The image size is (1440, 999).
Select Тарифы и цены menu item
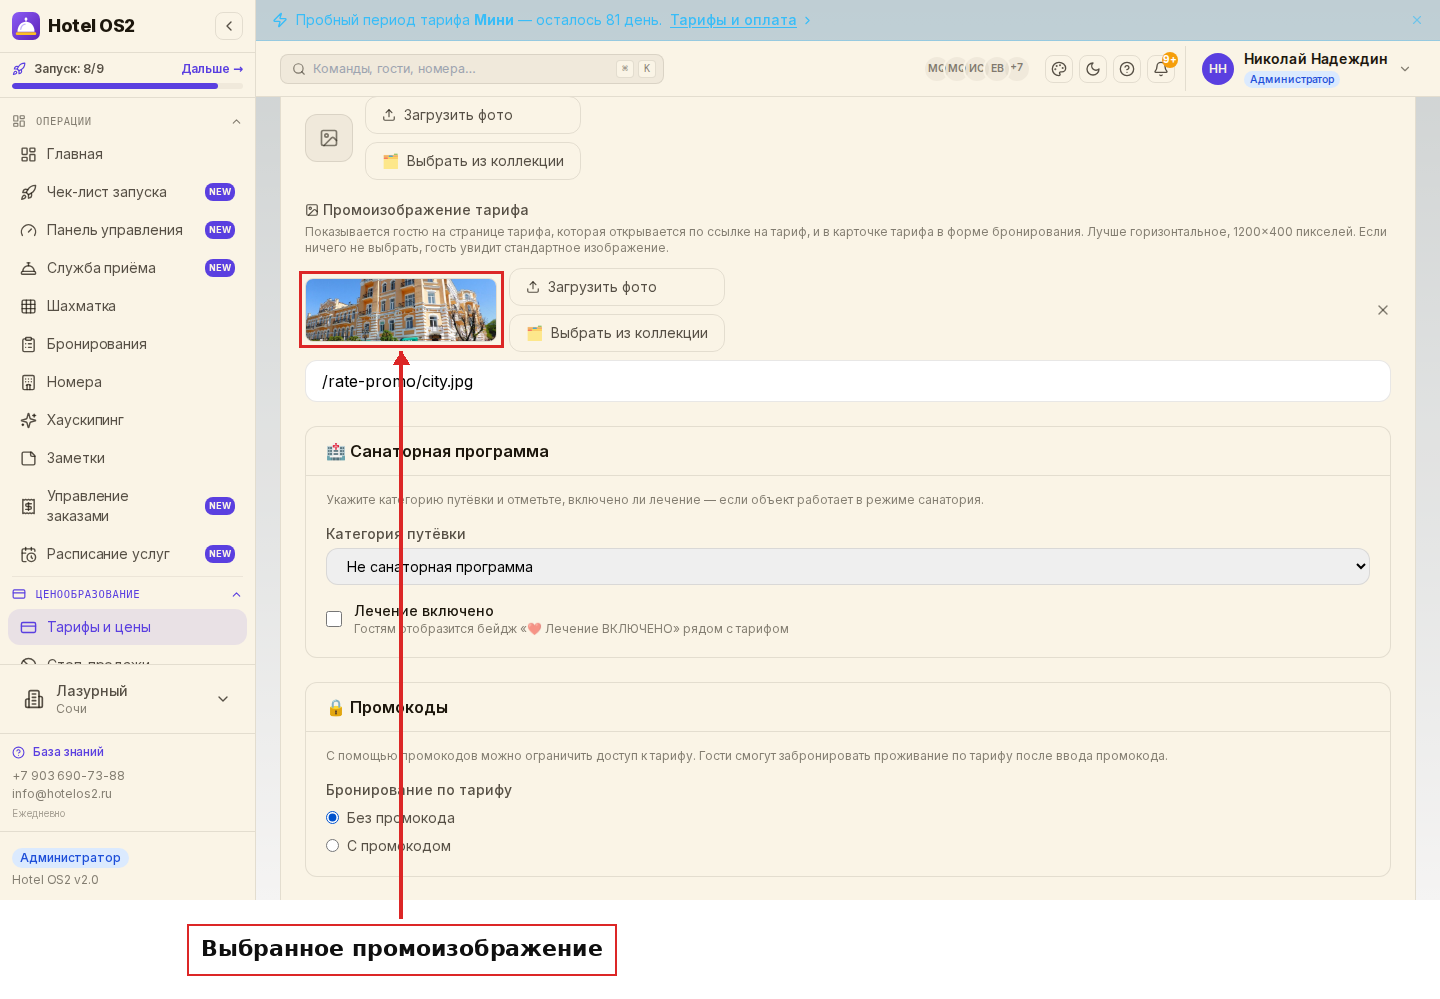127,627
